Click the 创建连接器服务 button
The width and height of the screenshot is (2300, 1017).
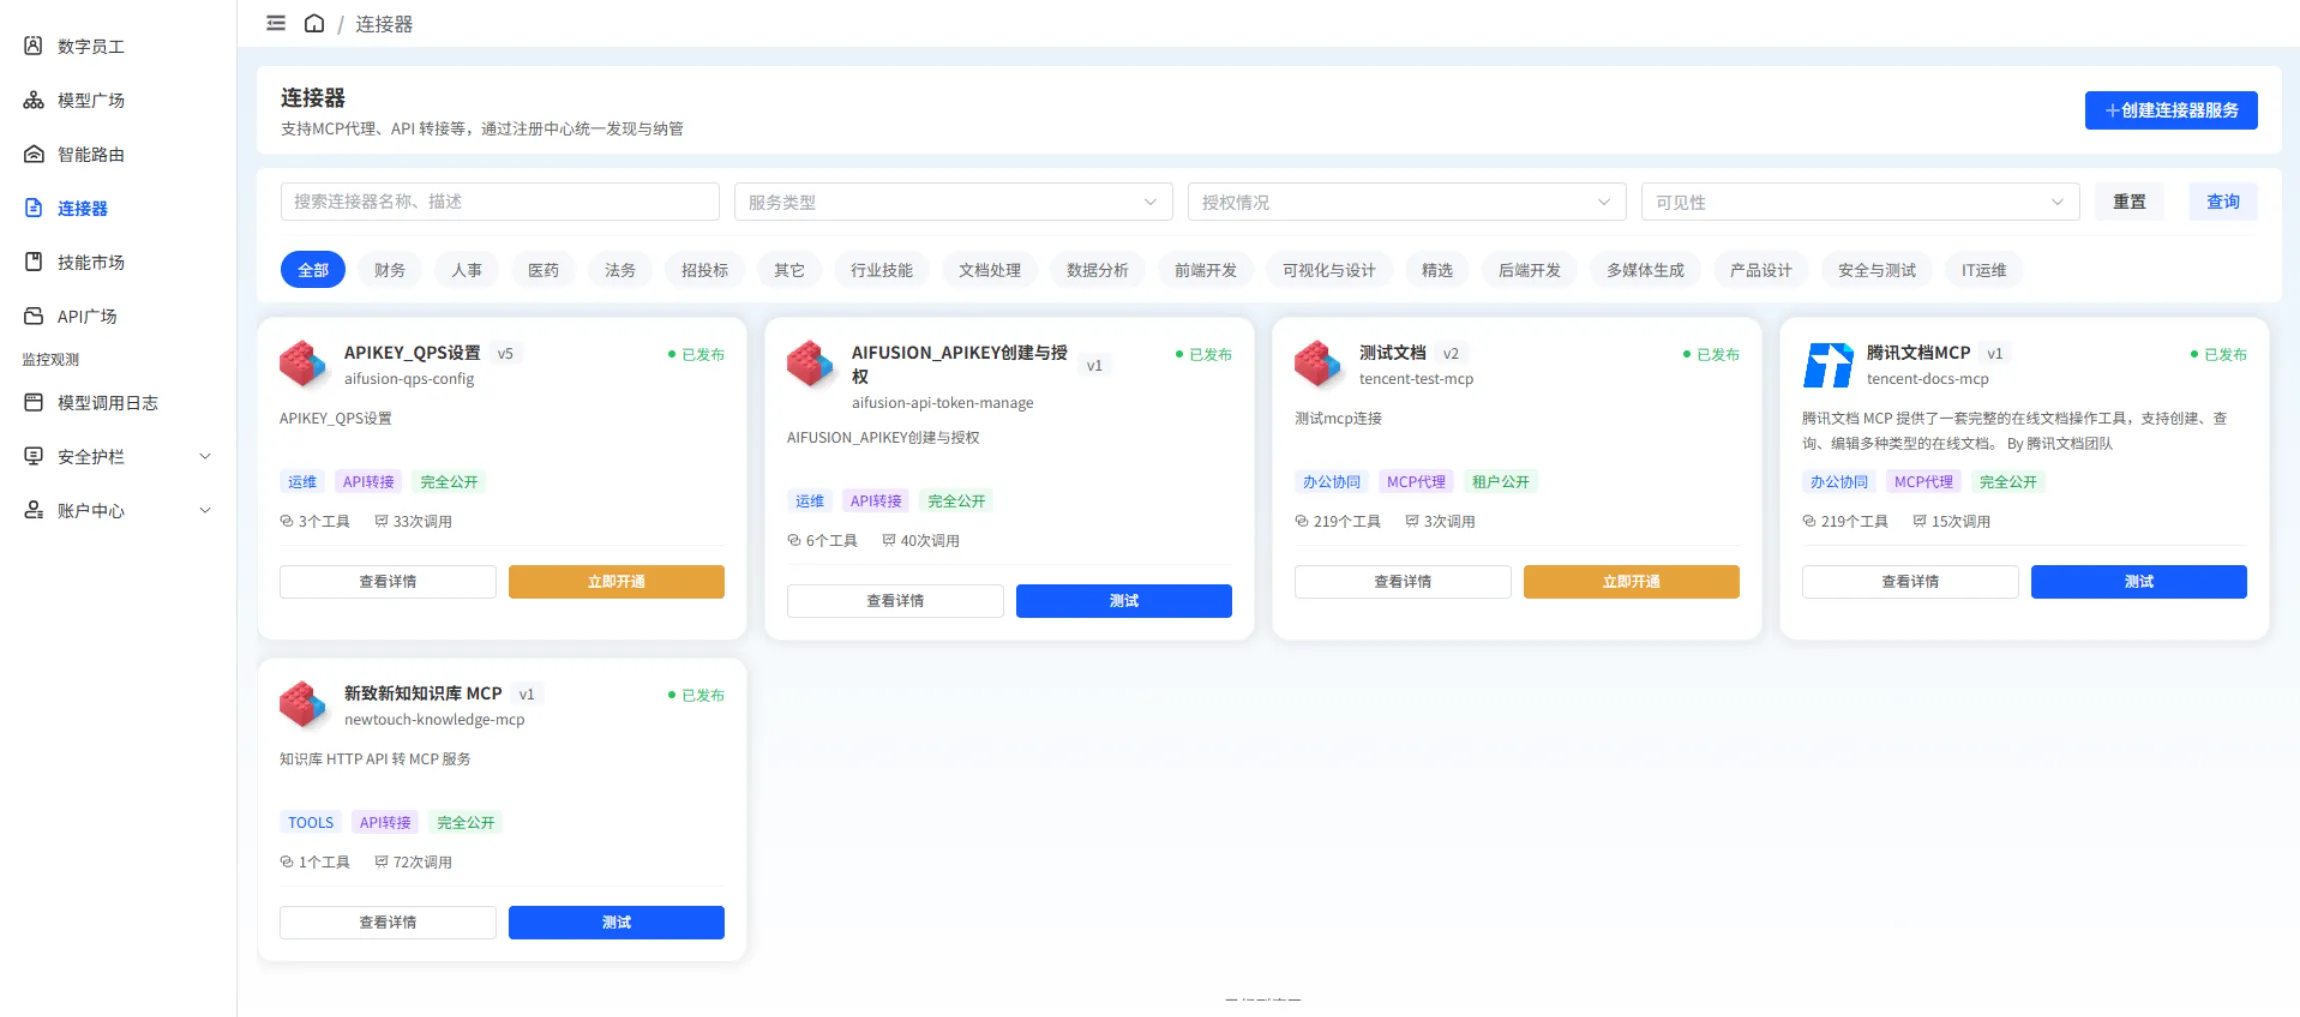[x=2171, y=110]
